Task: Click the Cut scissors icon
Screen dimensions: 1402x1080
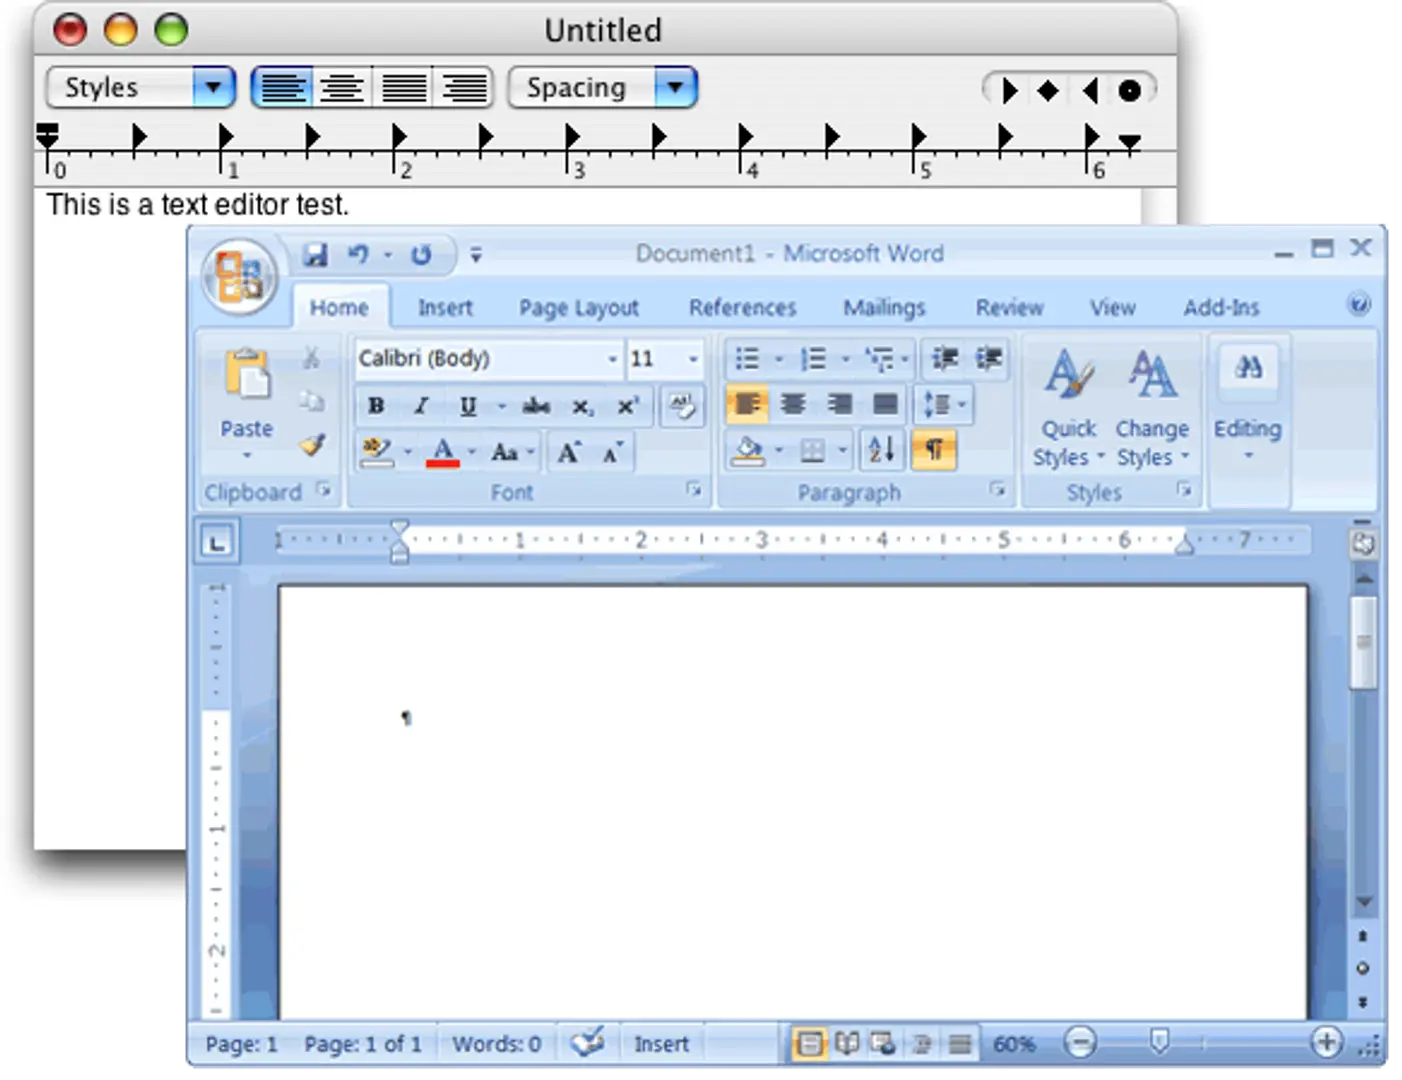Action: [312, 358]
